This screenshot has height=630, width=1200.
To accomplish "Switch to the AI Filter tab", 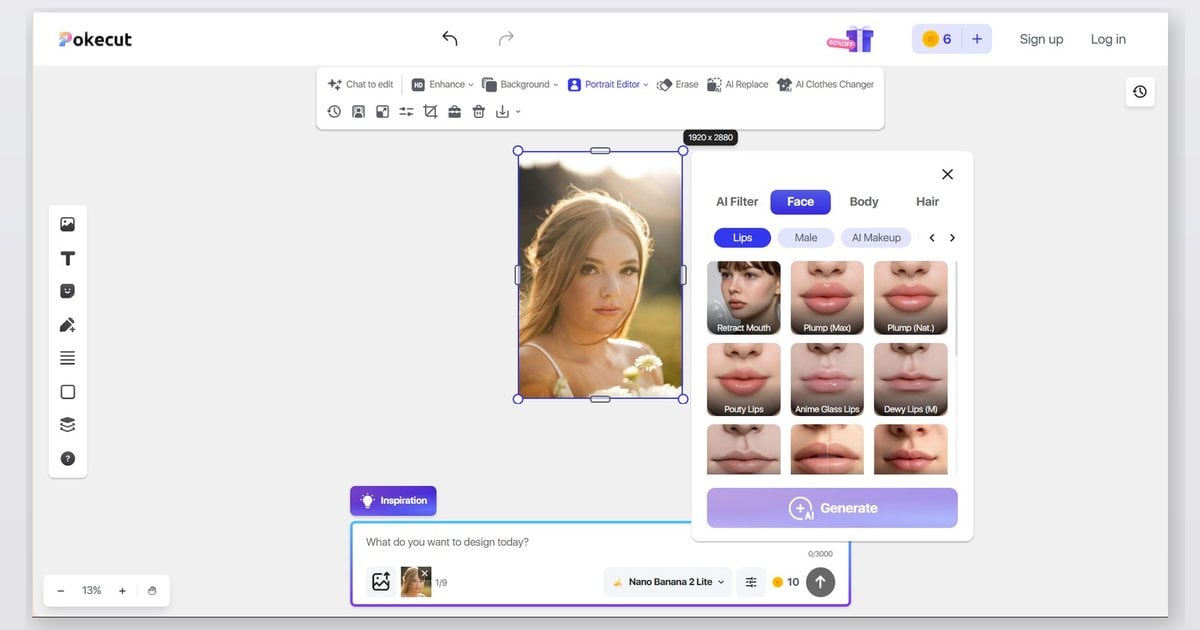I will (x=737, y=202).
